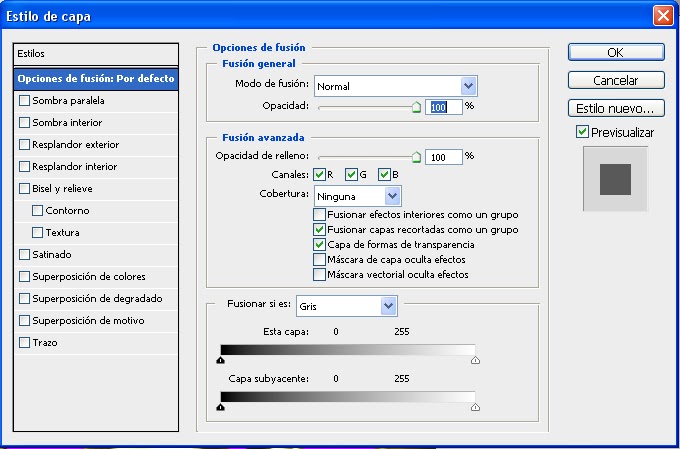
Task: Click Esta capa white point slider marker
Action: pos(475,360)
